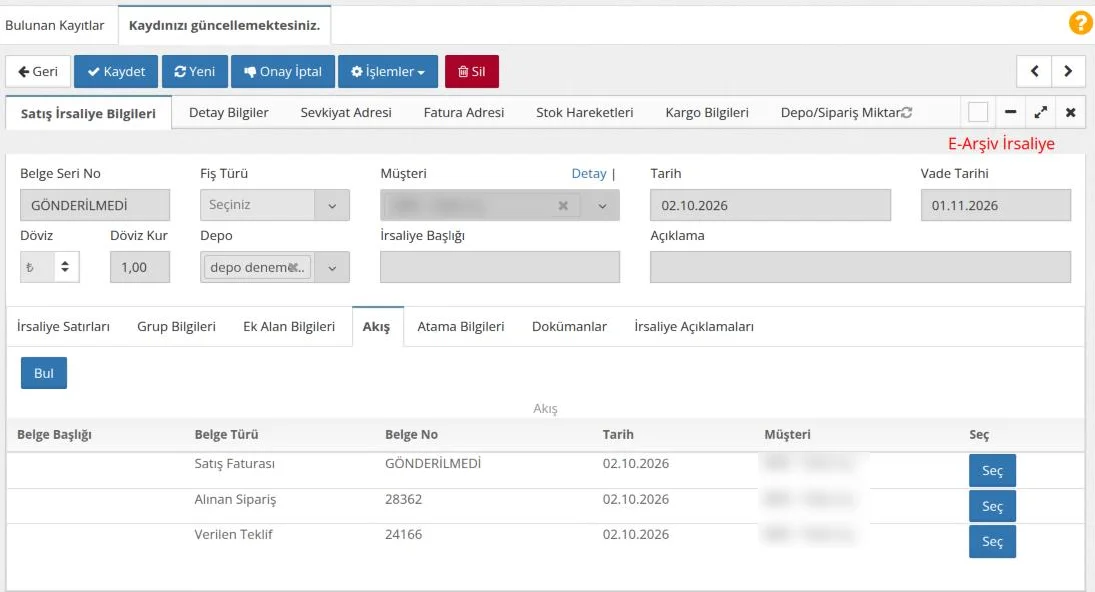Click the Tarih date field
This screenshot has width=1095, height=592.
pos(770,205)
